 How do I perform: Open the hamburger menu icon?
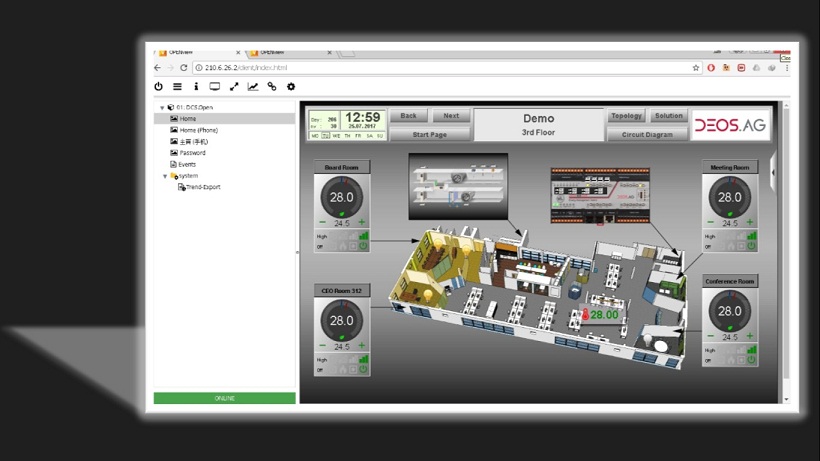[177, 87]
